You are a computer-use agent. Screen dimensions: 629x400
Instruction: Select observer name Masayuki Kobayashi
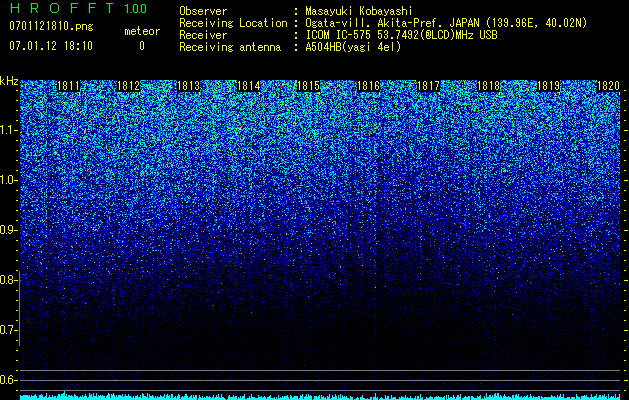[359, 11]
